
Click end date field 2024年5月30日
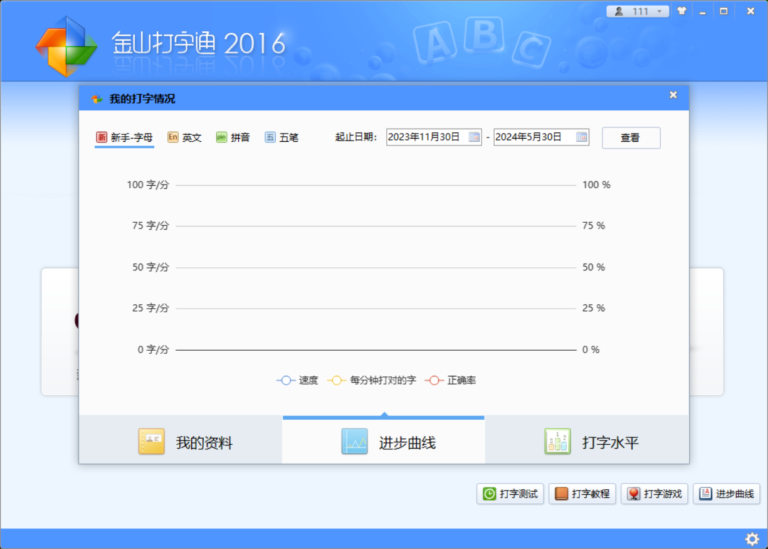click(x=541, y=137)
